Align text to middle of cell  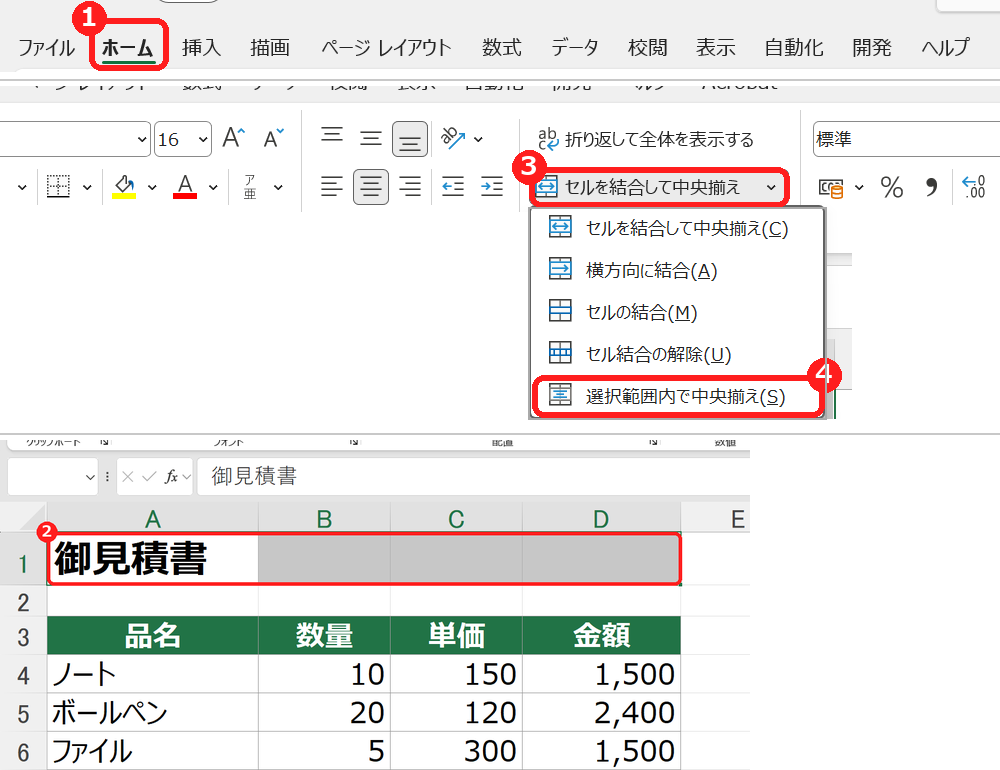pyautogui.click(x=371, y=138)
